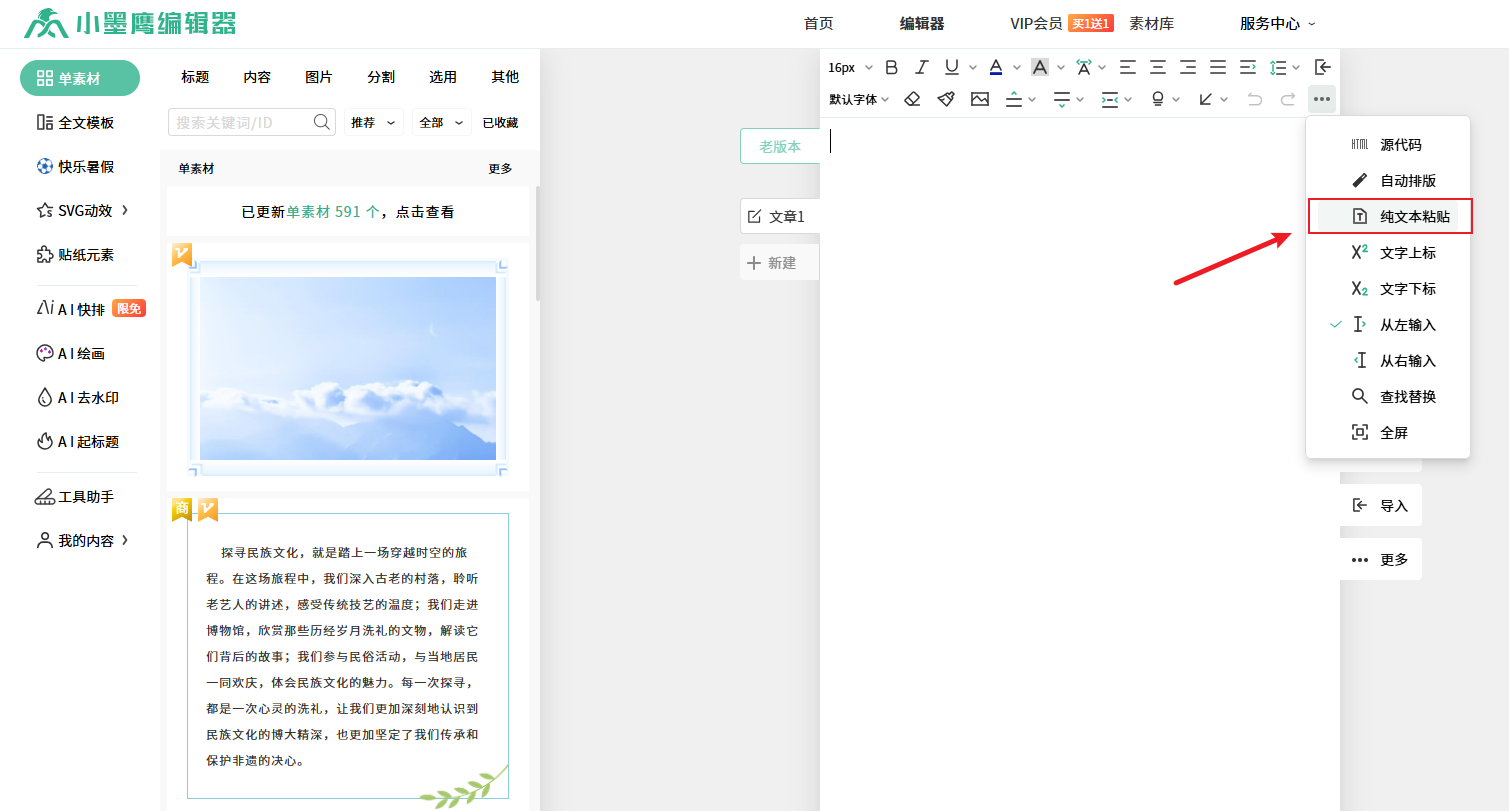The width and height of the screenshot is (1509, 811).
Task: Switch to 从右输入 input direction
Action: (x=1388, y=361)
